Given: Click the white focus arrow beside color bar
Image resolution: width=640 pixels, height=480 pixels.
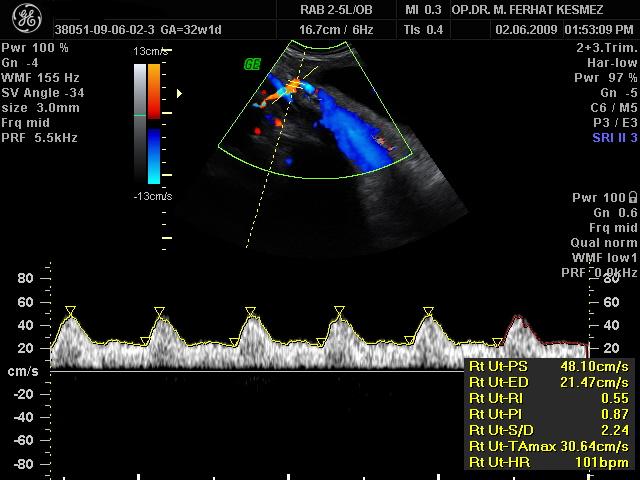Looking at the screenshot, I should tap(180, 94).
